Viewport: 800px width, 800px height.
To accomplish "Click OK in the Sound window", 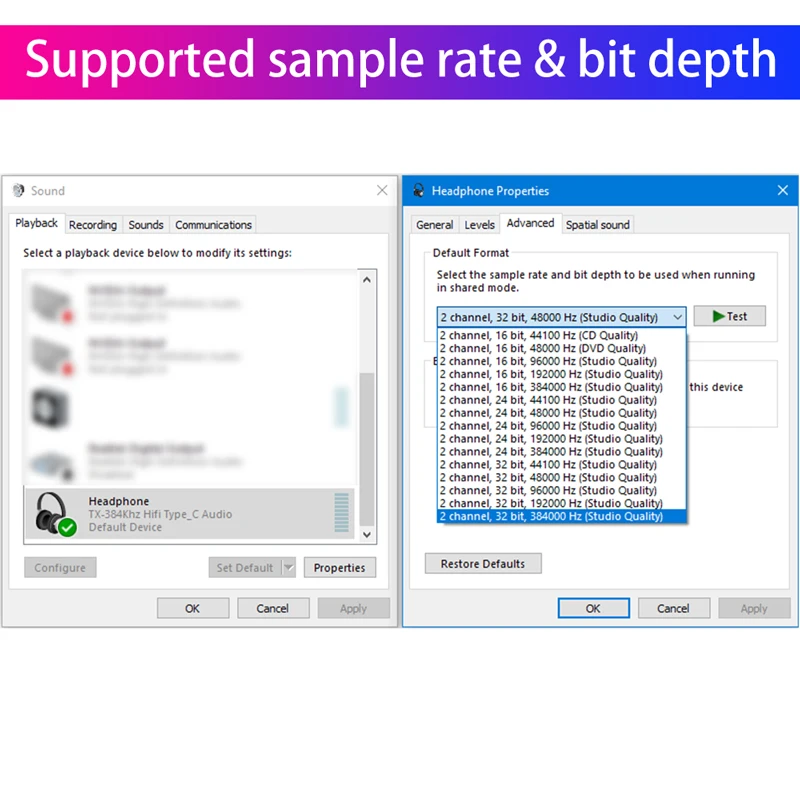I will (193, 608).
